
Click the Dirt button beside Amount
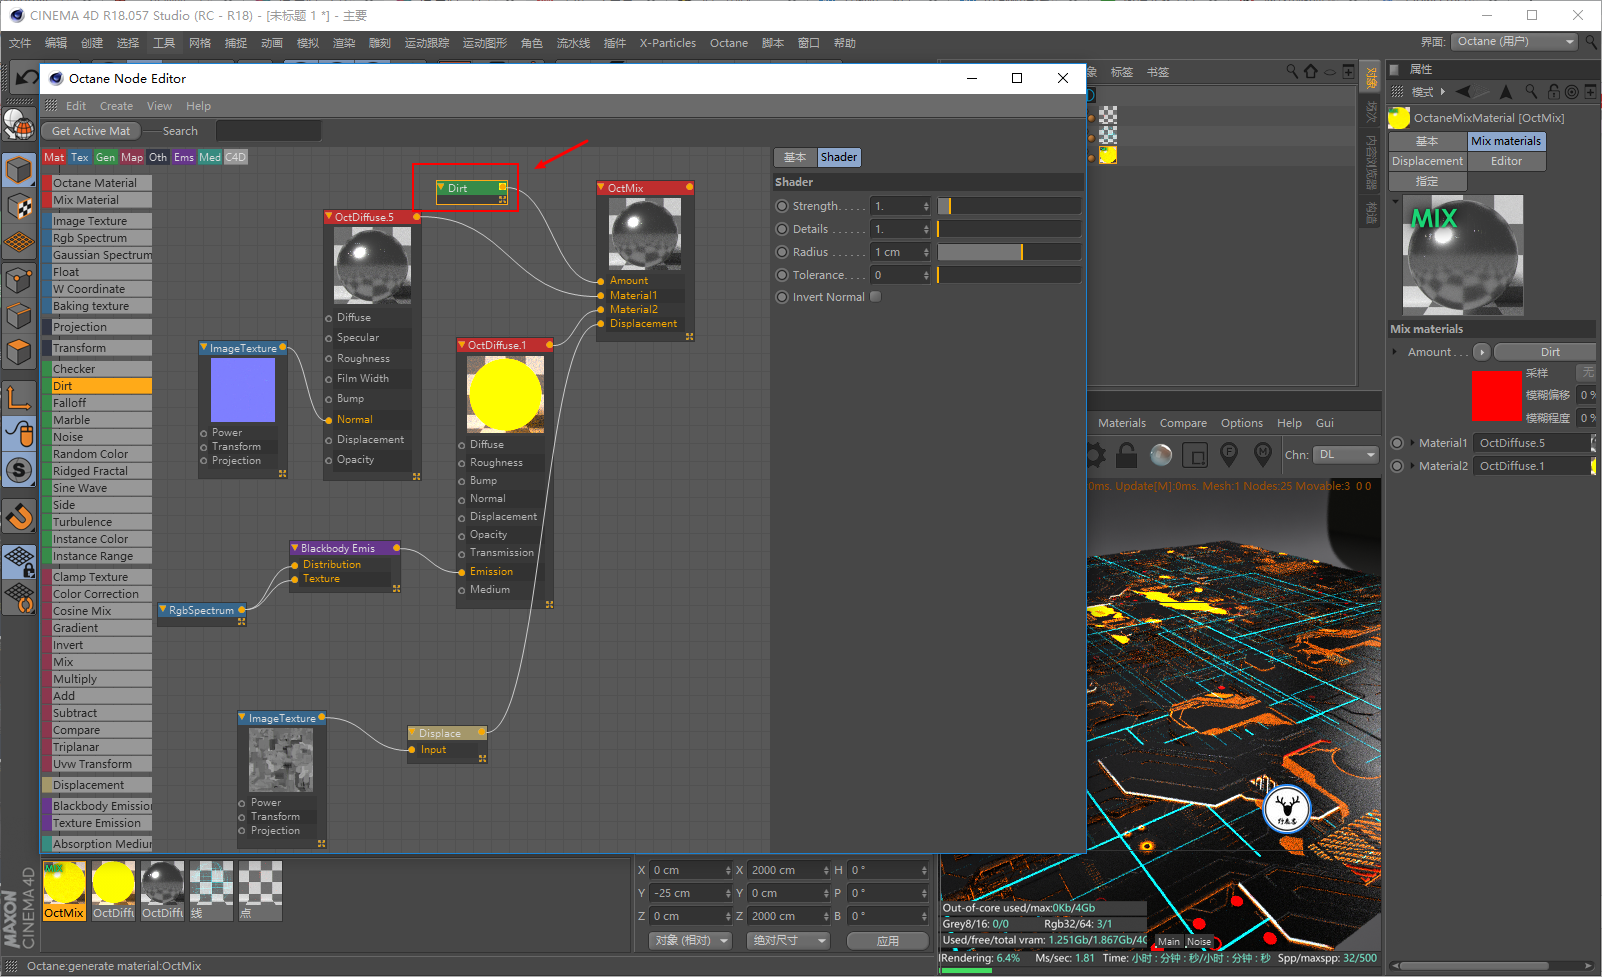[1549, 352]
